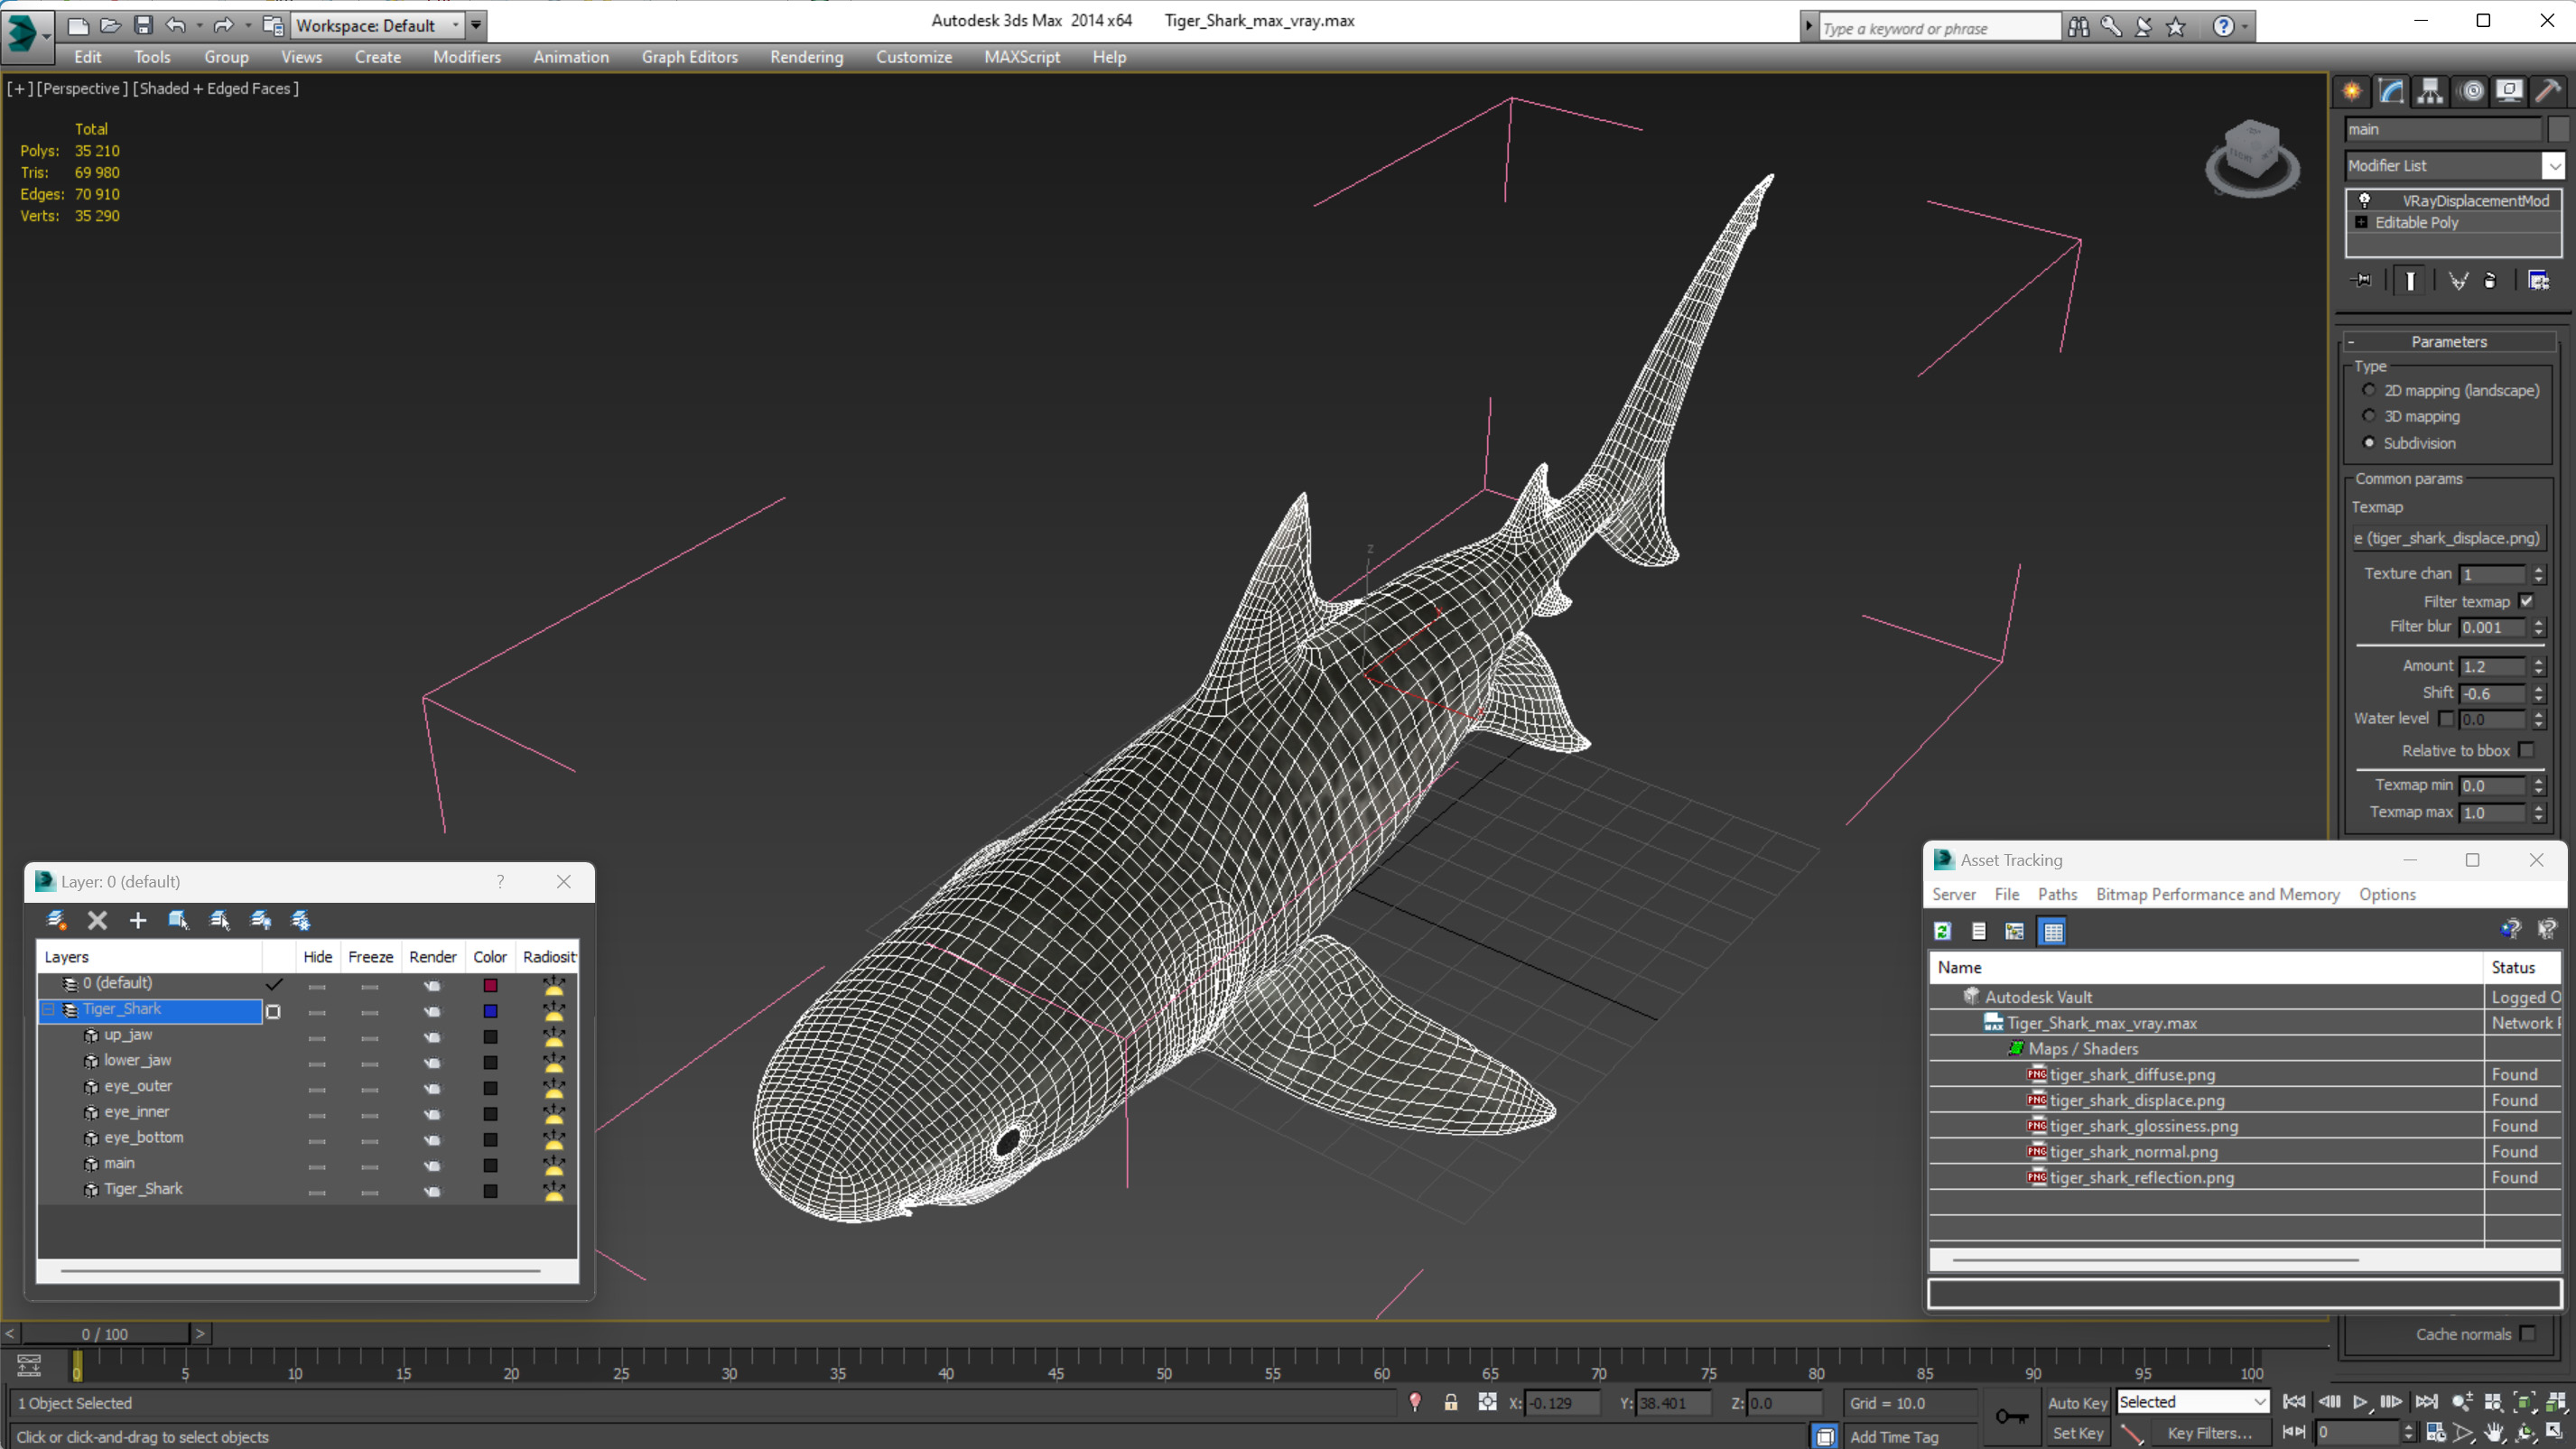Toggle Filter texmap checkbox
Viewport: 2576px width, 1449px height.
click(2527, 601)
